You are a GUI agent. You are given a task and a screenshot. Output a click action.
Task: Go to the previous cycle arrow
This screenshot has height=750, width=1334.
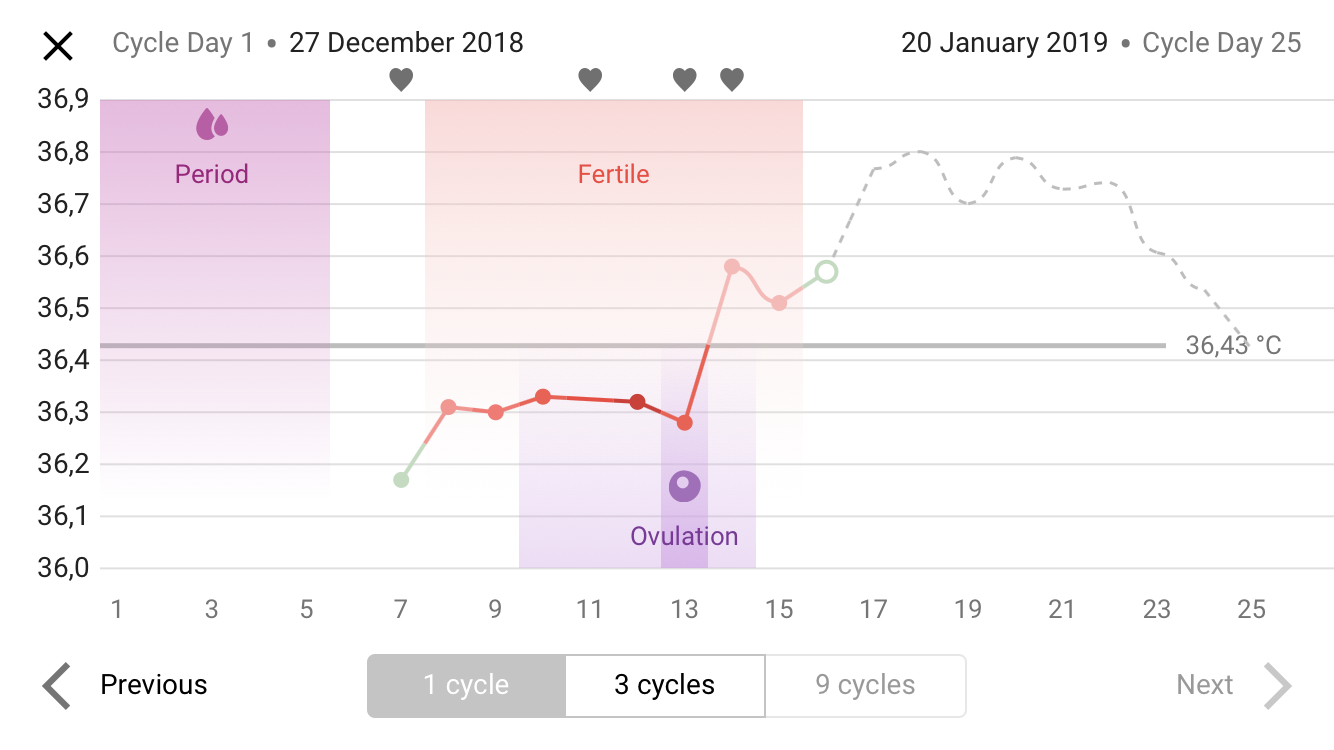tap(57, 686)
